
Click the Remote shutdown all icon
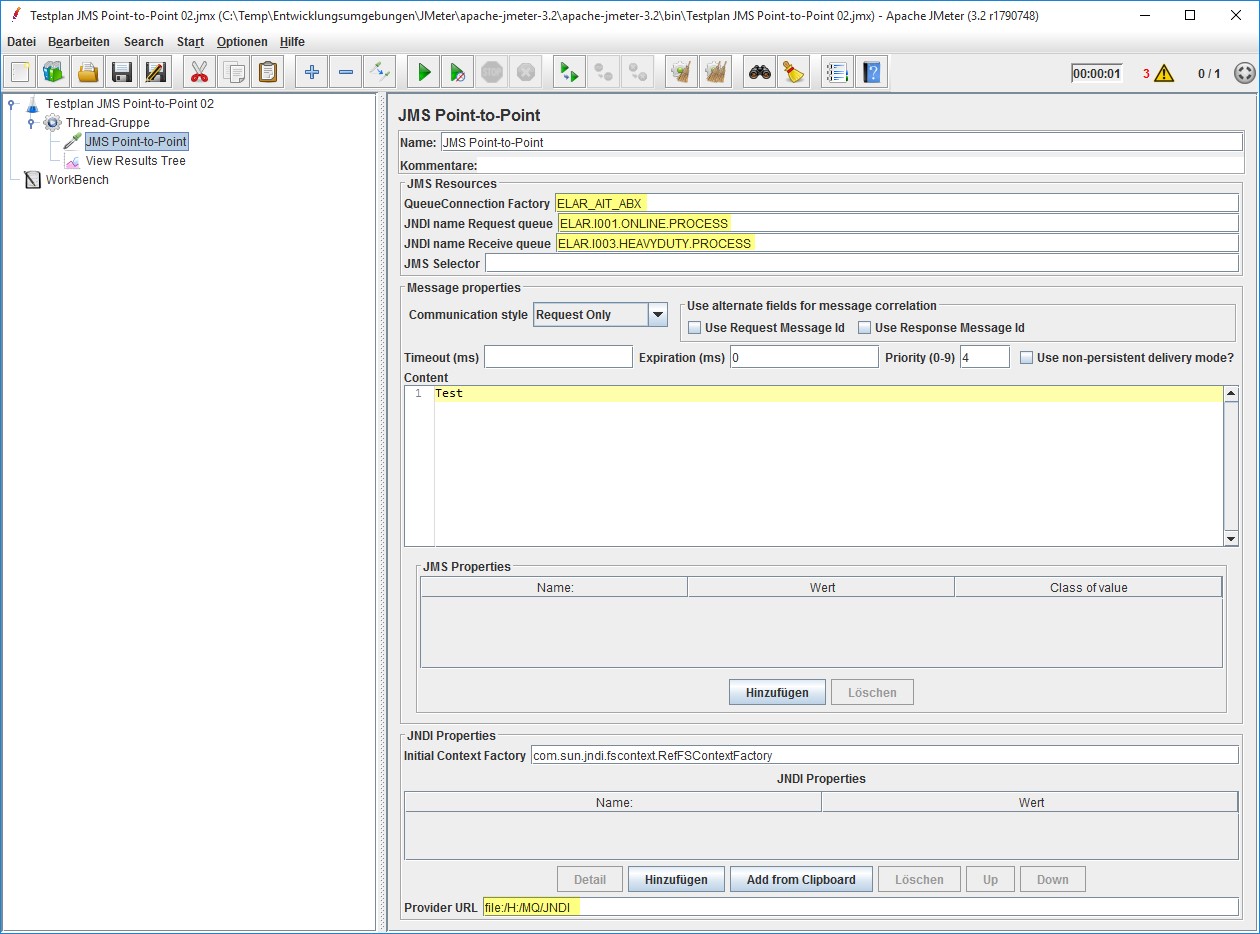click(638, 72)
